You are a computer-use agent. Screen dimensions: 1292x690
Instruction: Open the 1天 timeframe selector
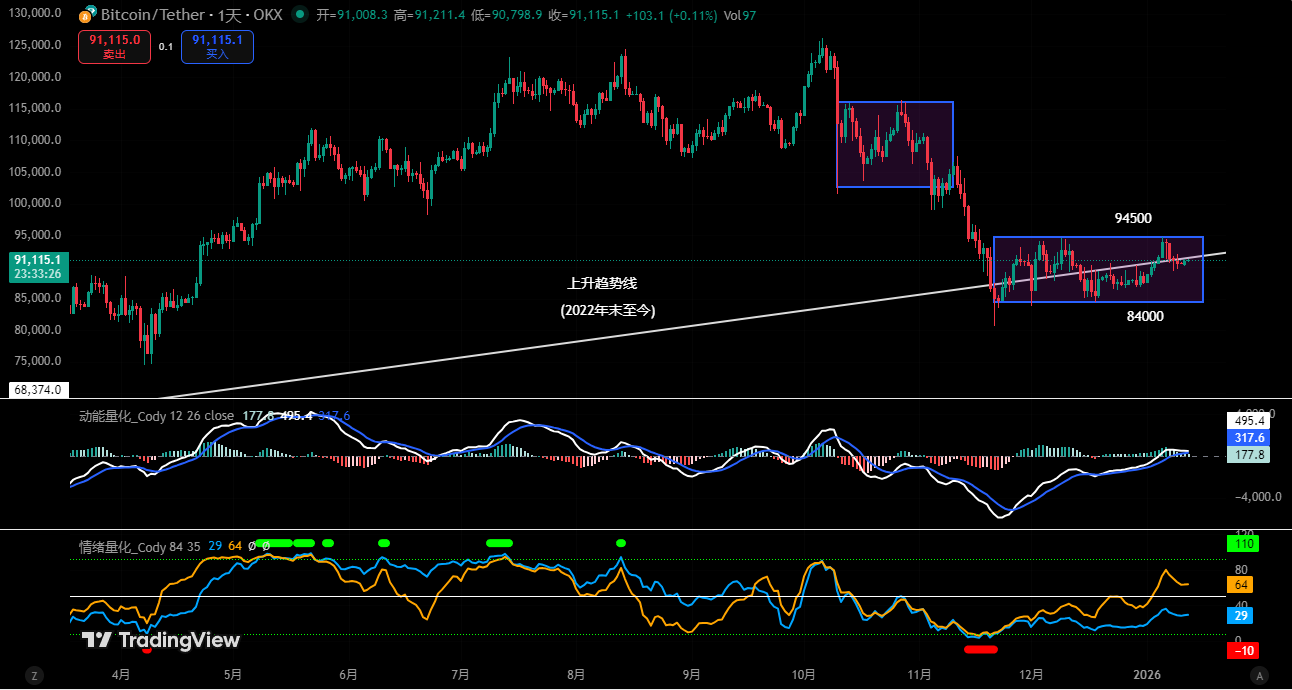pyautogui.click(x=231, y=14)
